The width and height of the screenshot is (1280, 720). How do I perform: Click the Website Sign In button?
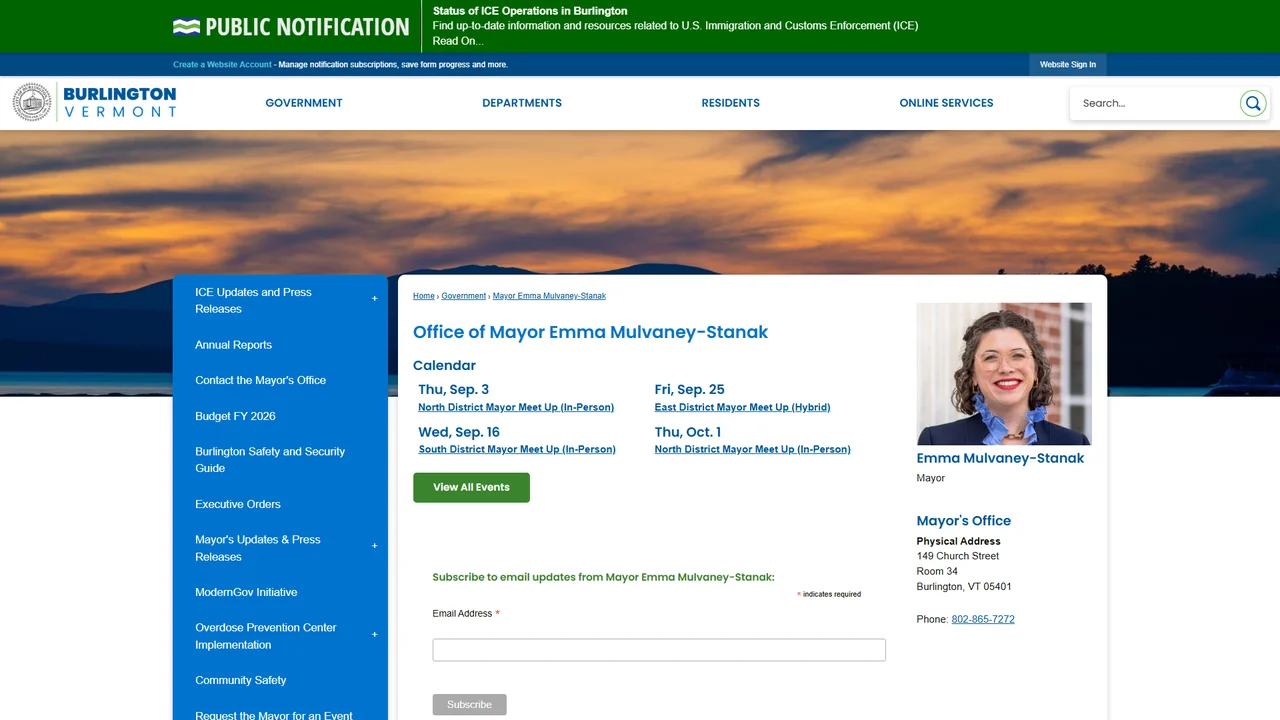coord(1068,64)
